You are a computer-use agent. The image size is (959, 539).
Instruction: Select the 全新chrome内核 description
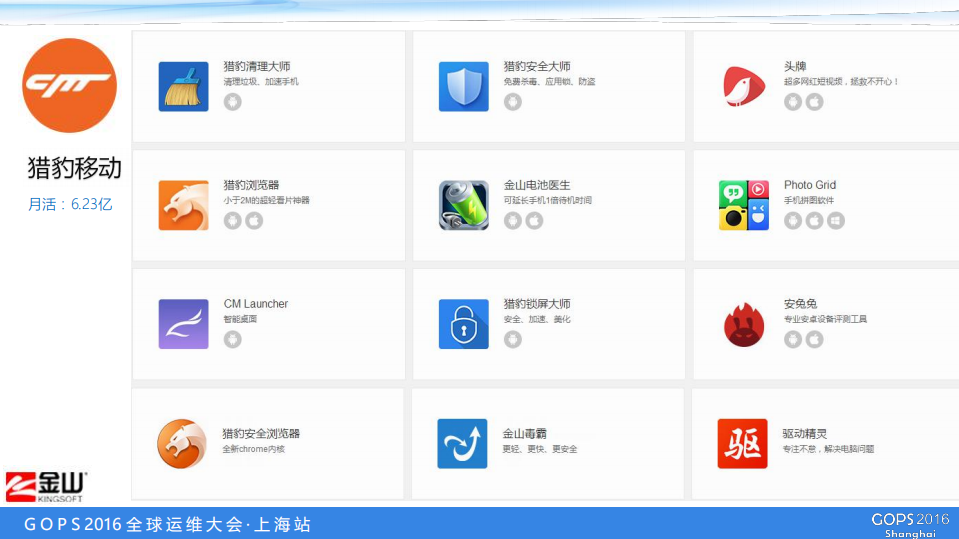[x=254, y=449]
